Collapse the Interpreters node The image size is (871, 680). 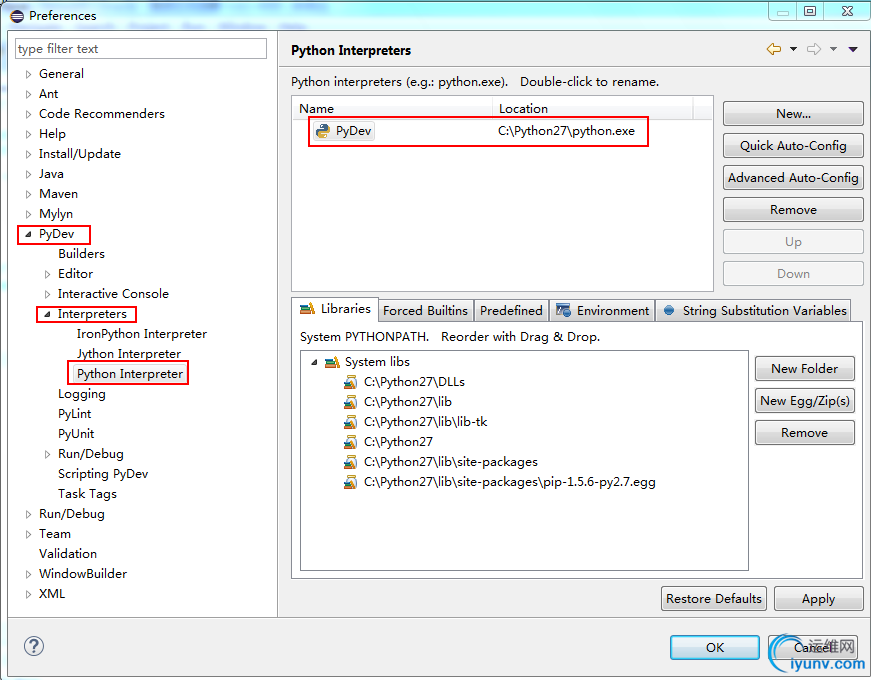click(x=47, y=314)
